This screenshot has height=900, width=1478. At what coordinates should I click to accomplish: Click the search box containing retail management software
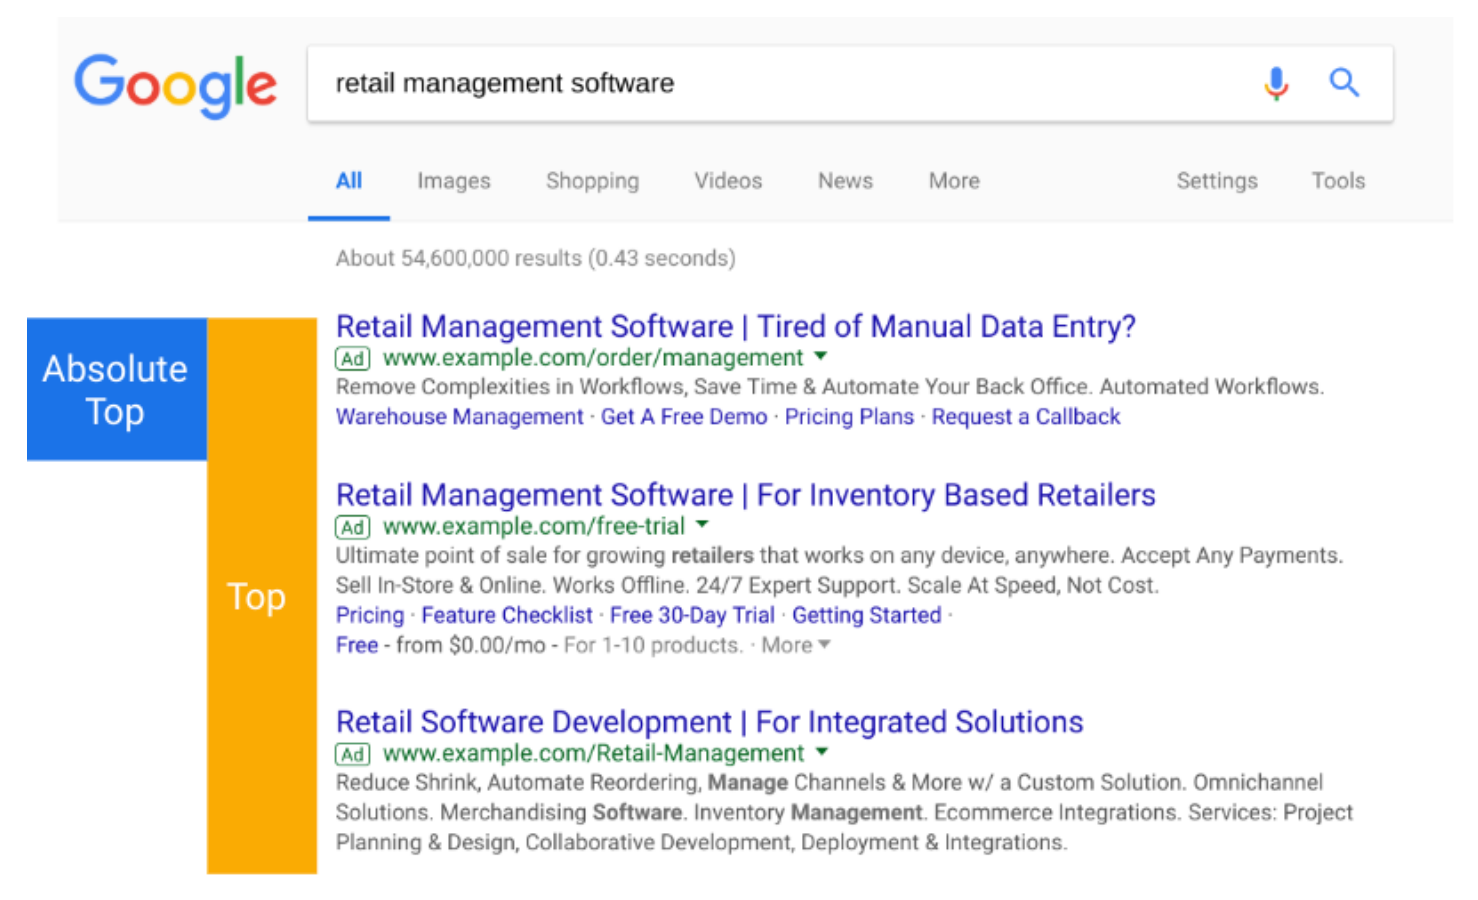(x=850, y=84)
